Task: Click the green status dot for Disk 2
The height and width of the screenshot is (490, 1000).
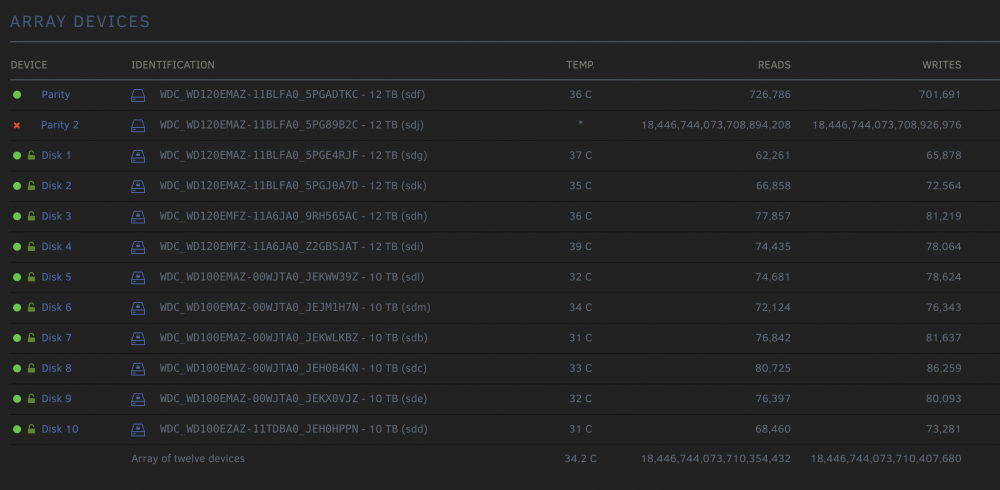Action: [x=17, y=186]
